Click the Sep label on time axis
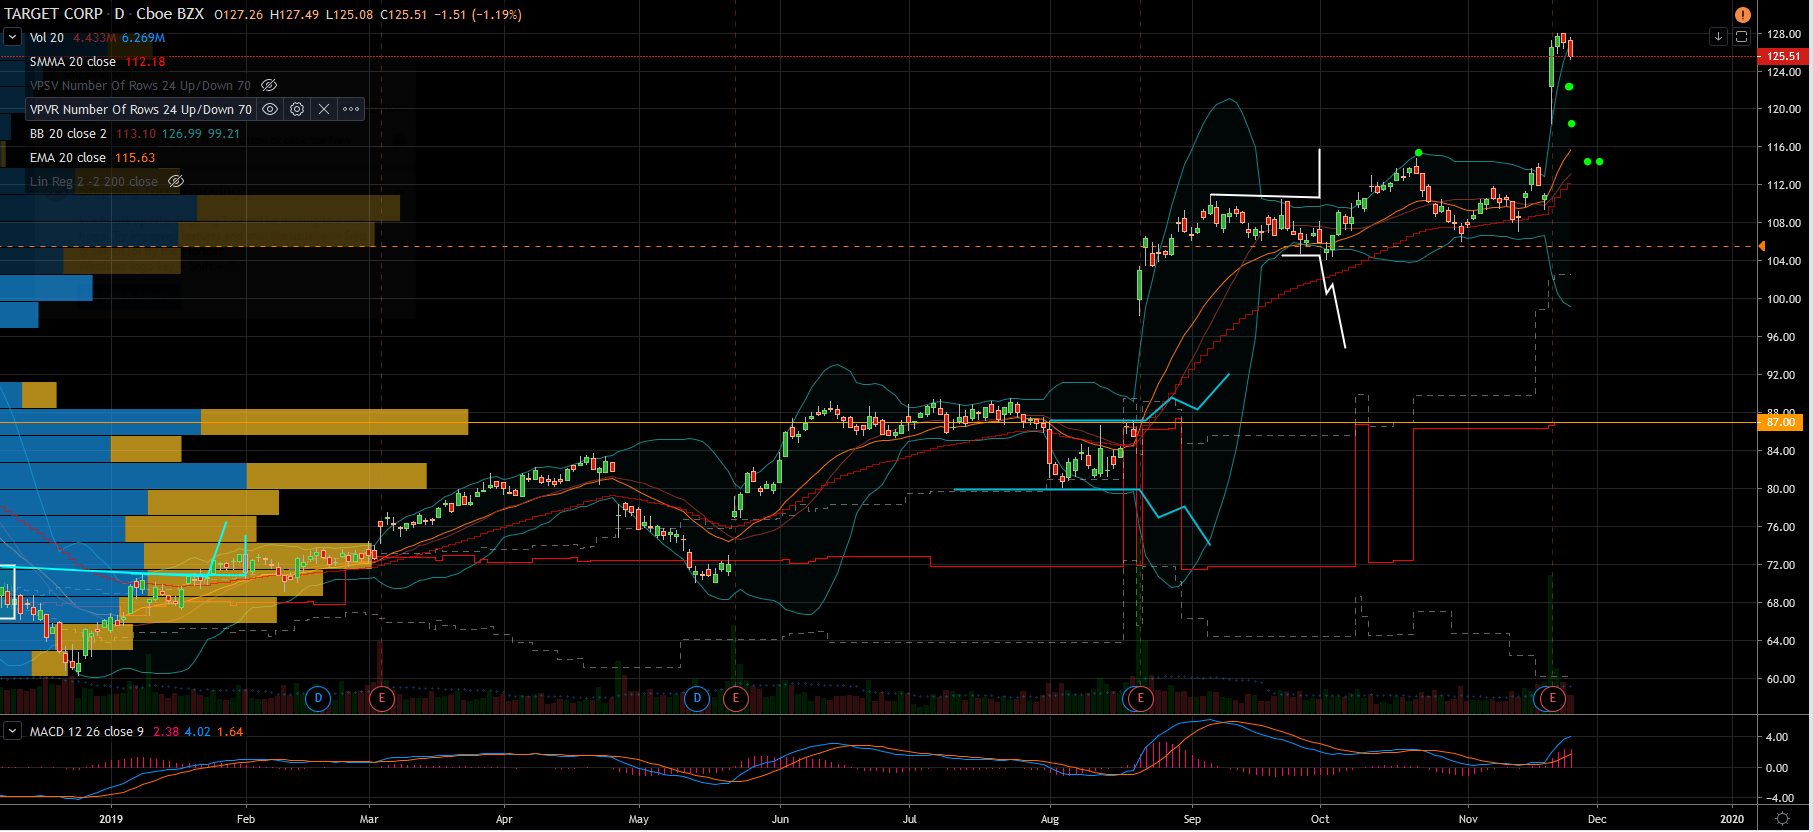1813x832 pixels. (x=1192, y=819)
